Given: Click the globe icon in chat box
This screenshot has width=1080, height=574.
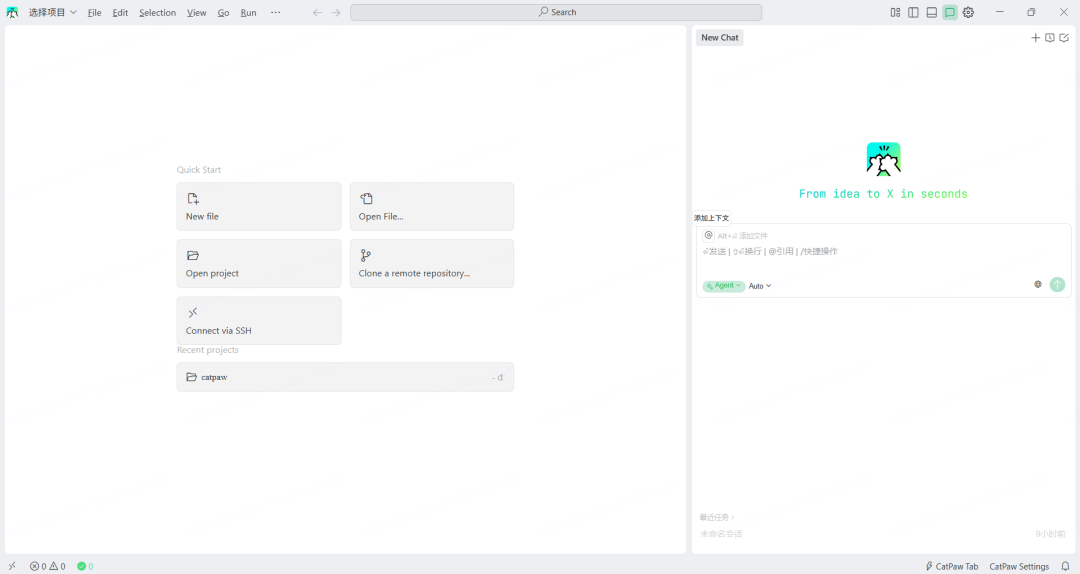Looking at the screenshot, I should pos(1038,285).
